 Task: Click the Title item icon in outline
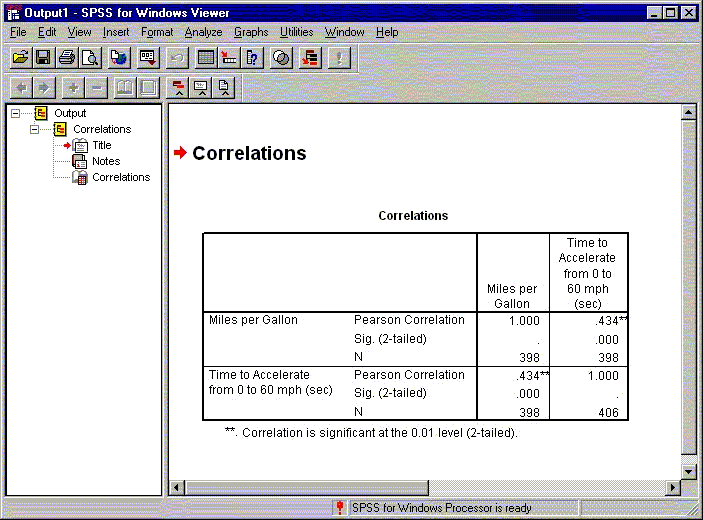[80, 146]
